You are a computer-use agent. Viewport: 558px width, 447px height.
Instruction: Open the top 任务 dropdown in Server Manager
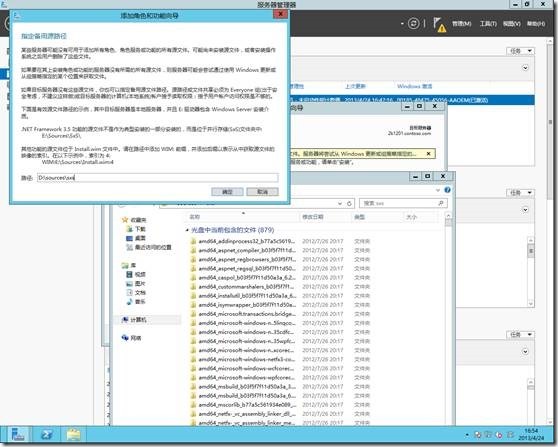pos(520,51)
